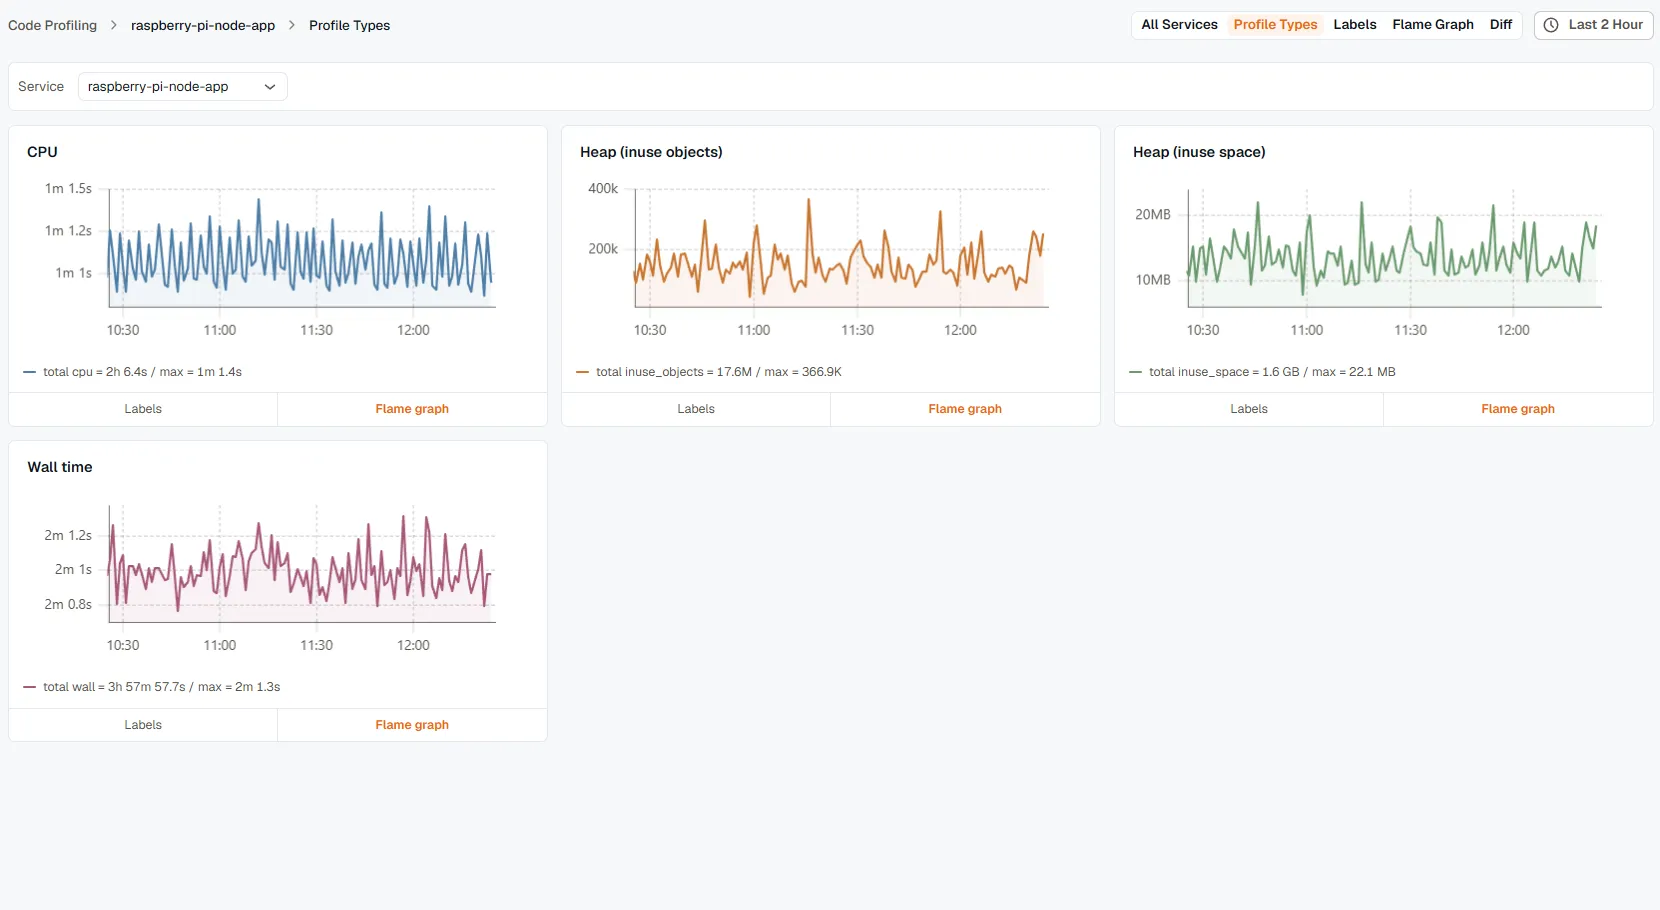Open Labels for Wall time panel
The width and height of the screenshot is (1660, 910).
(x=143, y=725)
